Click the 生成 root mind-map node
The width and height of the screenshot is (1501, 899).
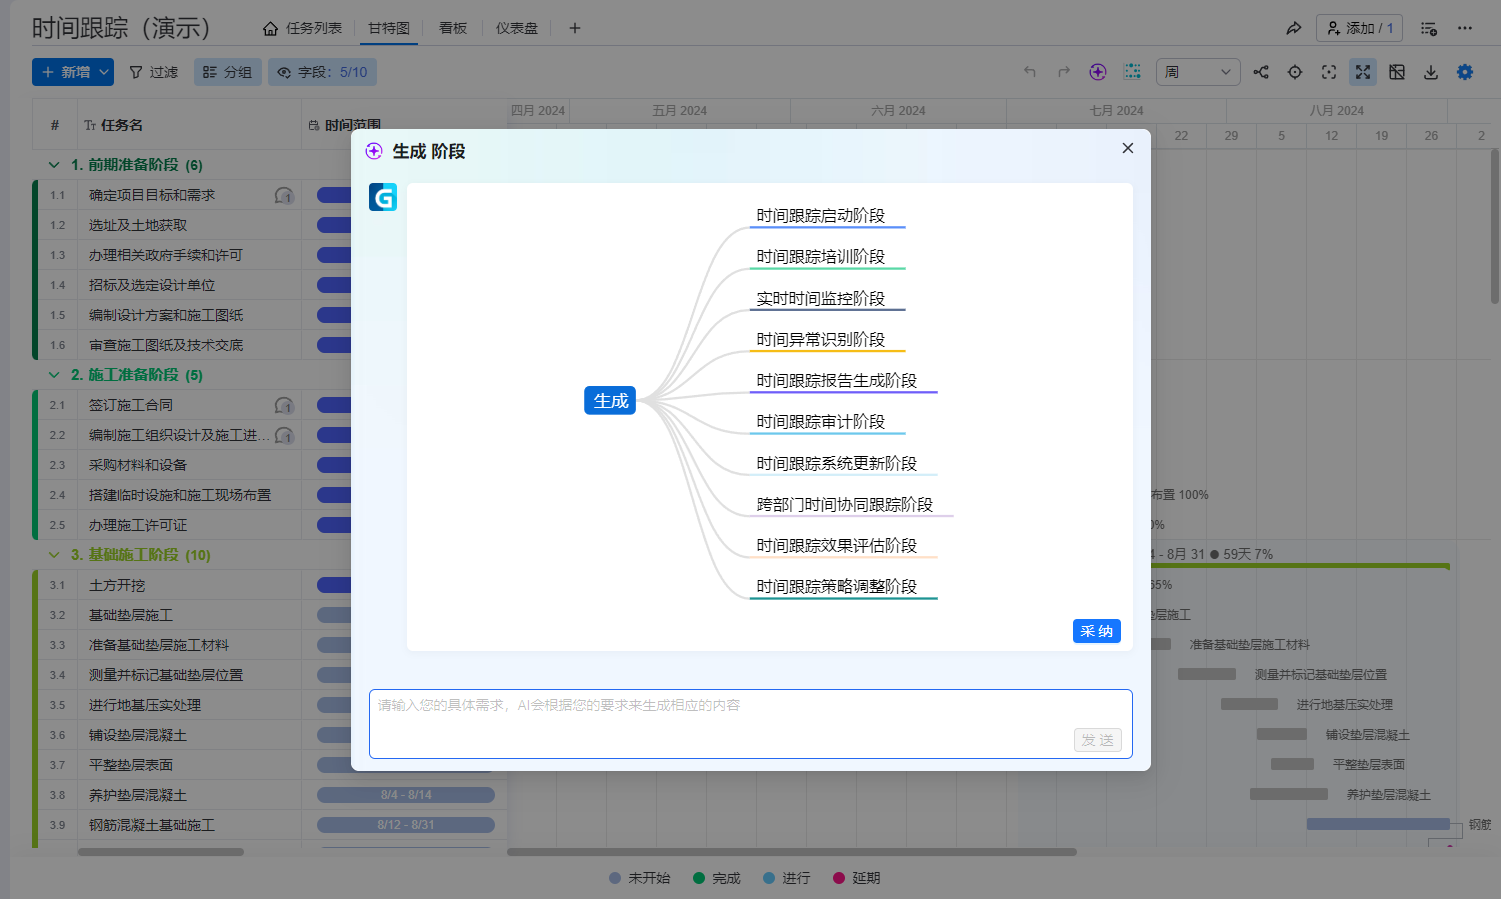point(610,400)
